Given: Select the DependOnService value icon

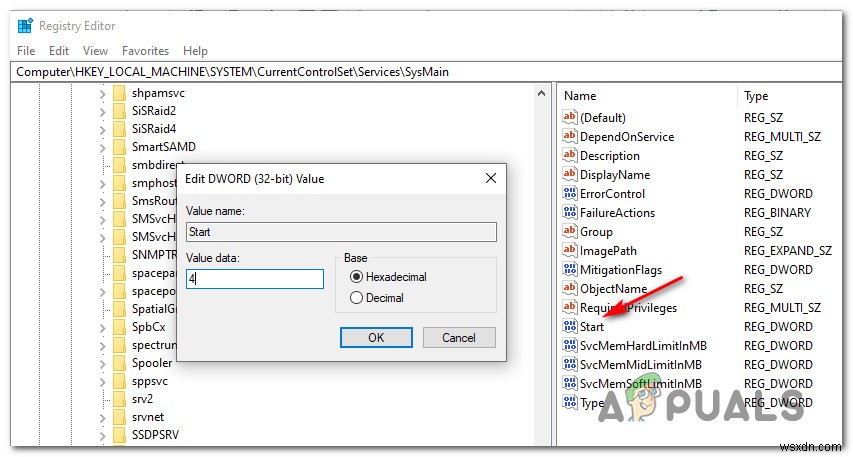Looking at the screenshot, I should (570, 136).
